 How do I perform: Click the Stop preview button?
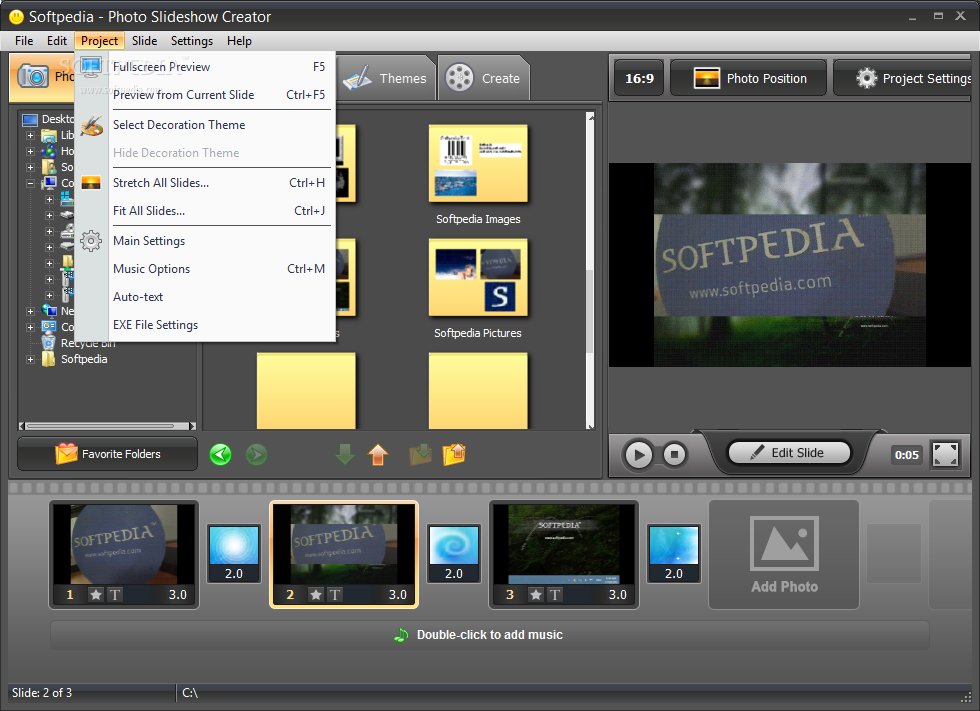(x=674, y=454)
